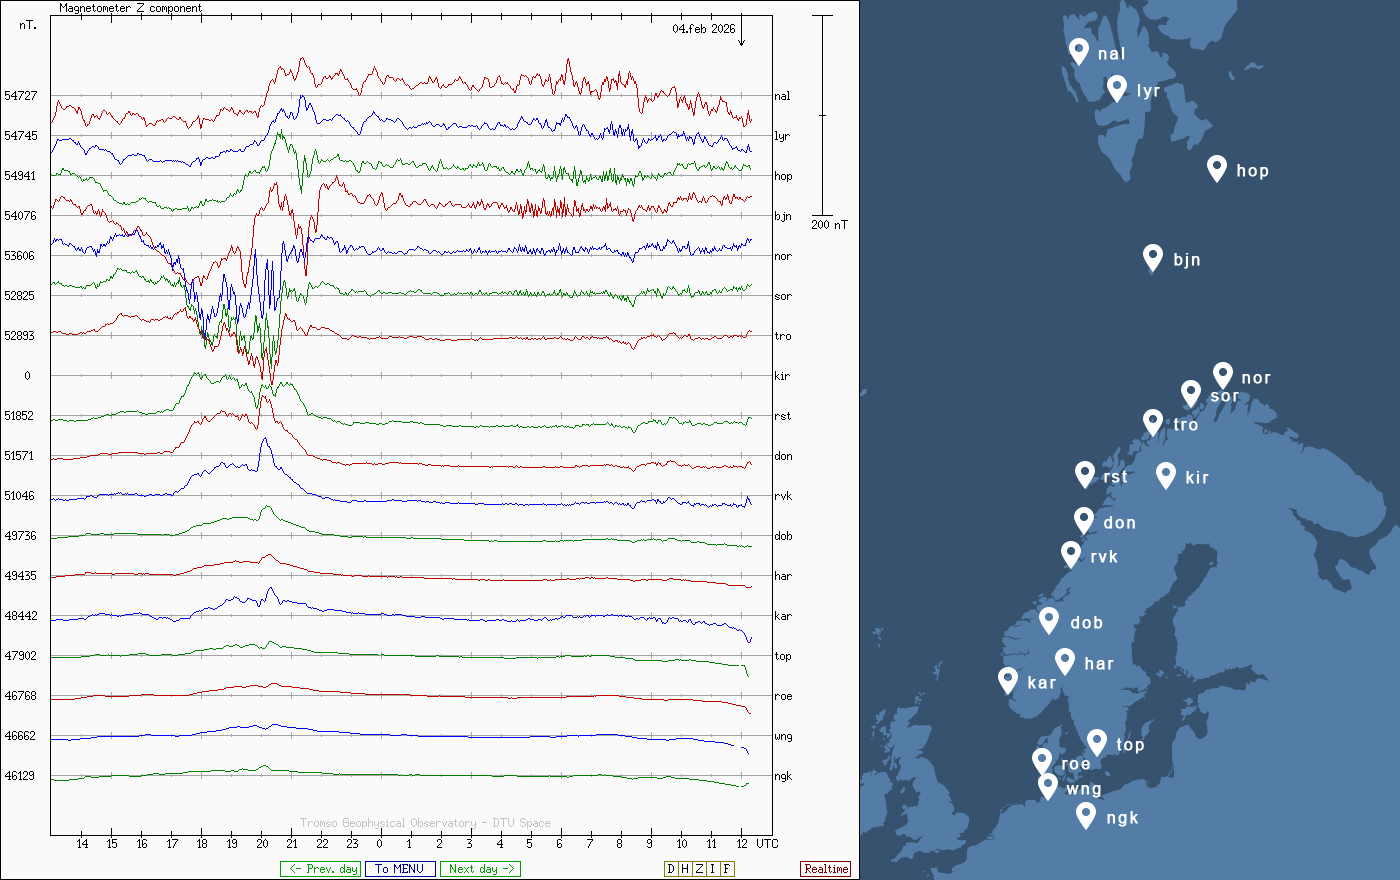1400x880 pixels.
Task: Open the kir station pin
Action: 1165,475
